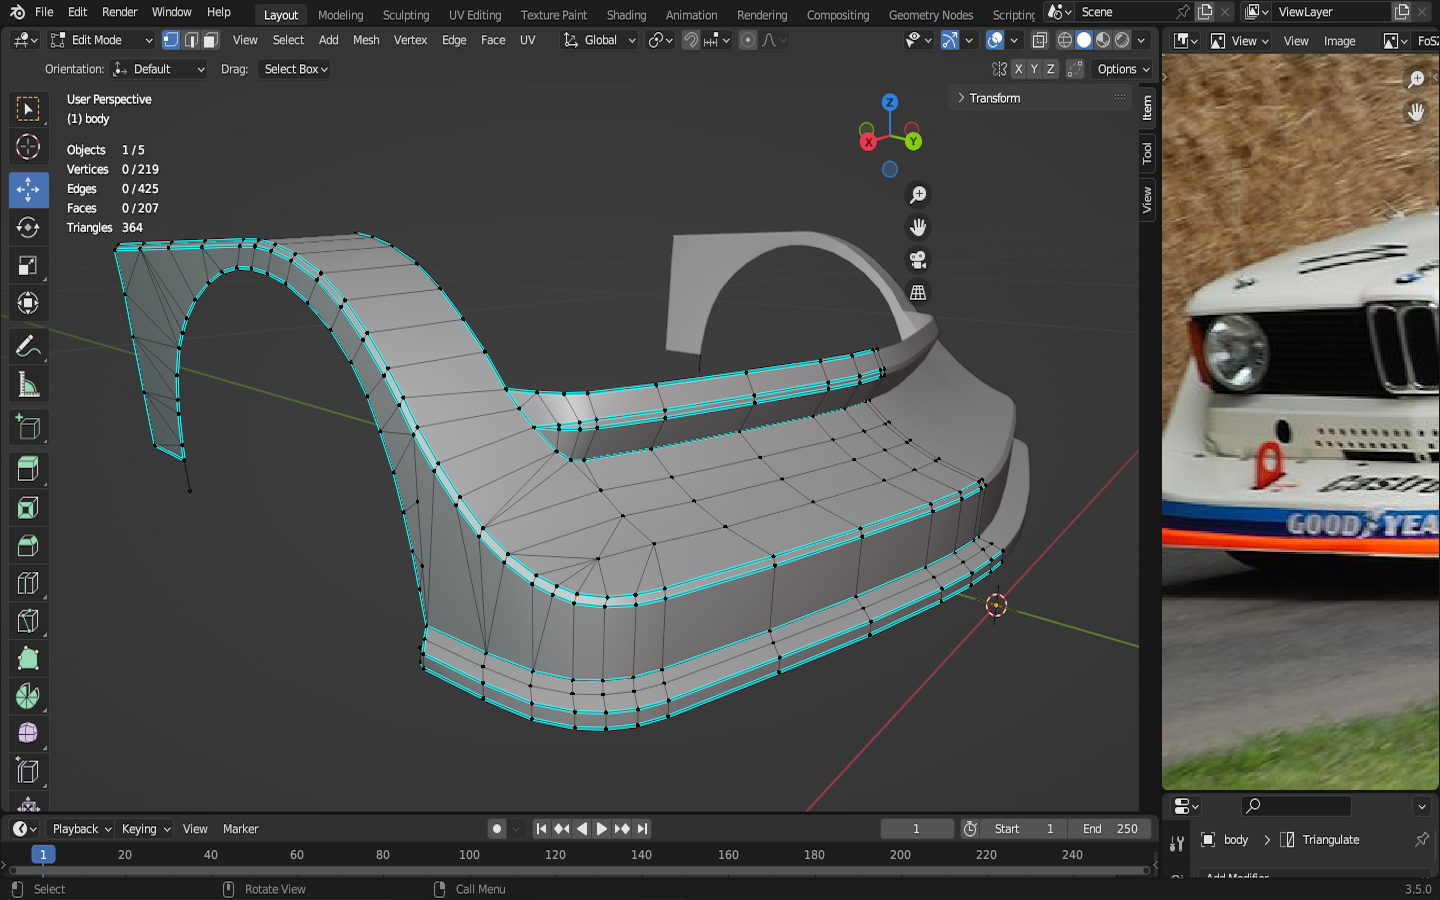Image resolution: width=1440 pixels, height=900 pixels.
Task: Enable face select mode
Action: point(210,40)
